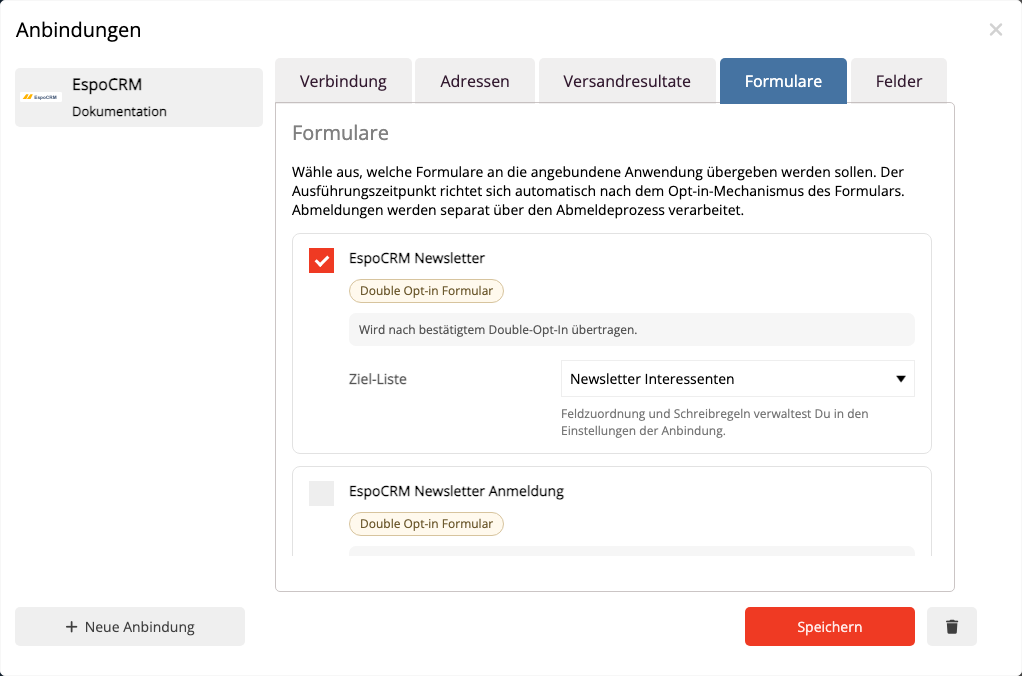
Task: Click the 'EspoCRM Newsletter Anmeldung' form title
Action: coord(456,491)
